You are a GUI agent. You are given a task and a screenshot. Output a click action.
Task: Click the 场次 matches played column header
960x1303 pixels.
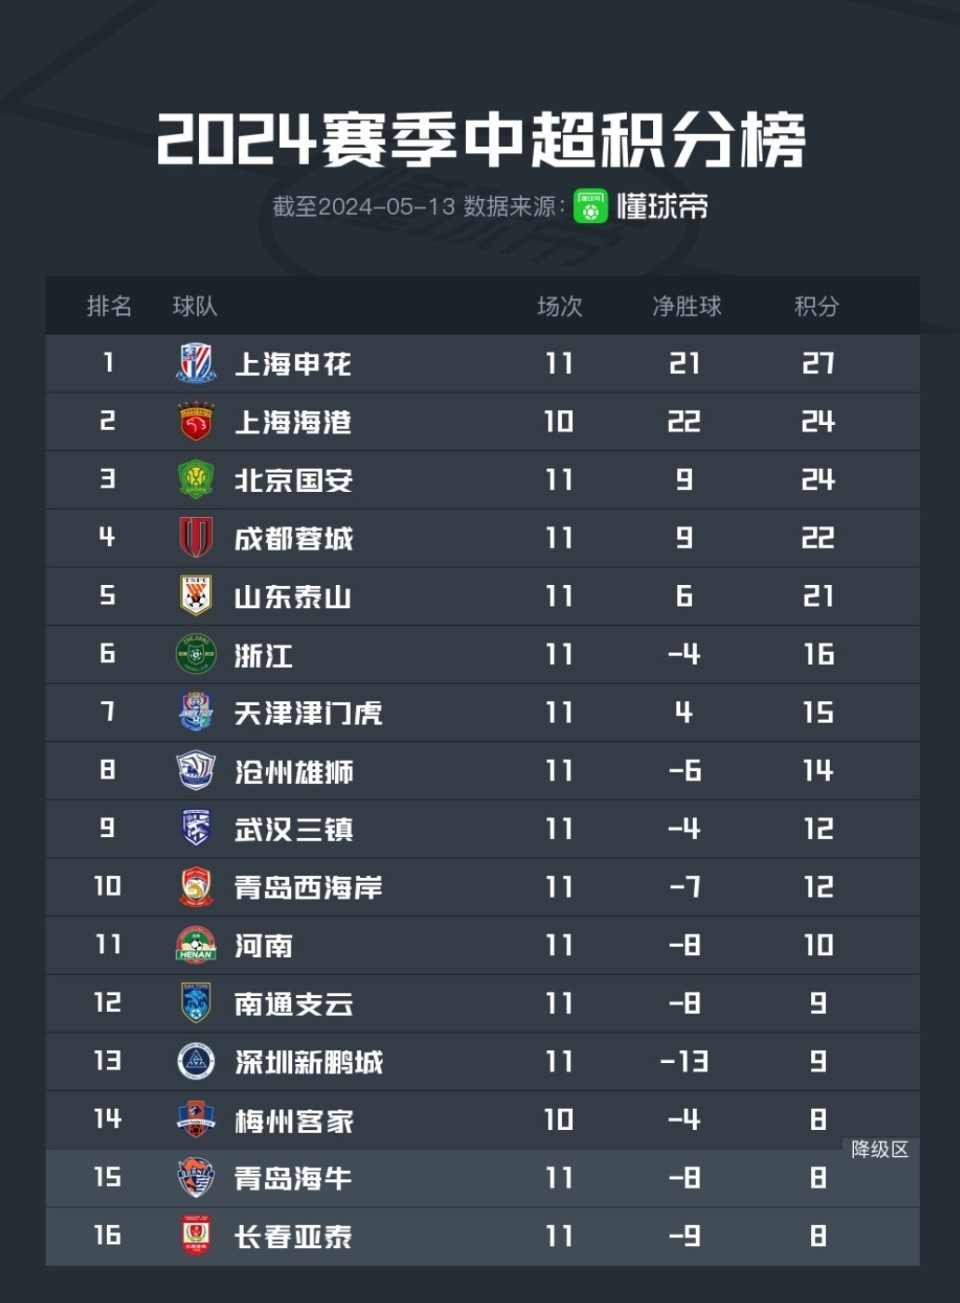[x=559, y=306]
